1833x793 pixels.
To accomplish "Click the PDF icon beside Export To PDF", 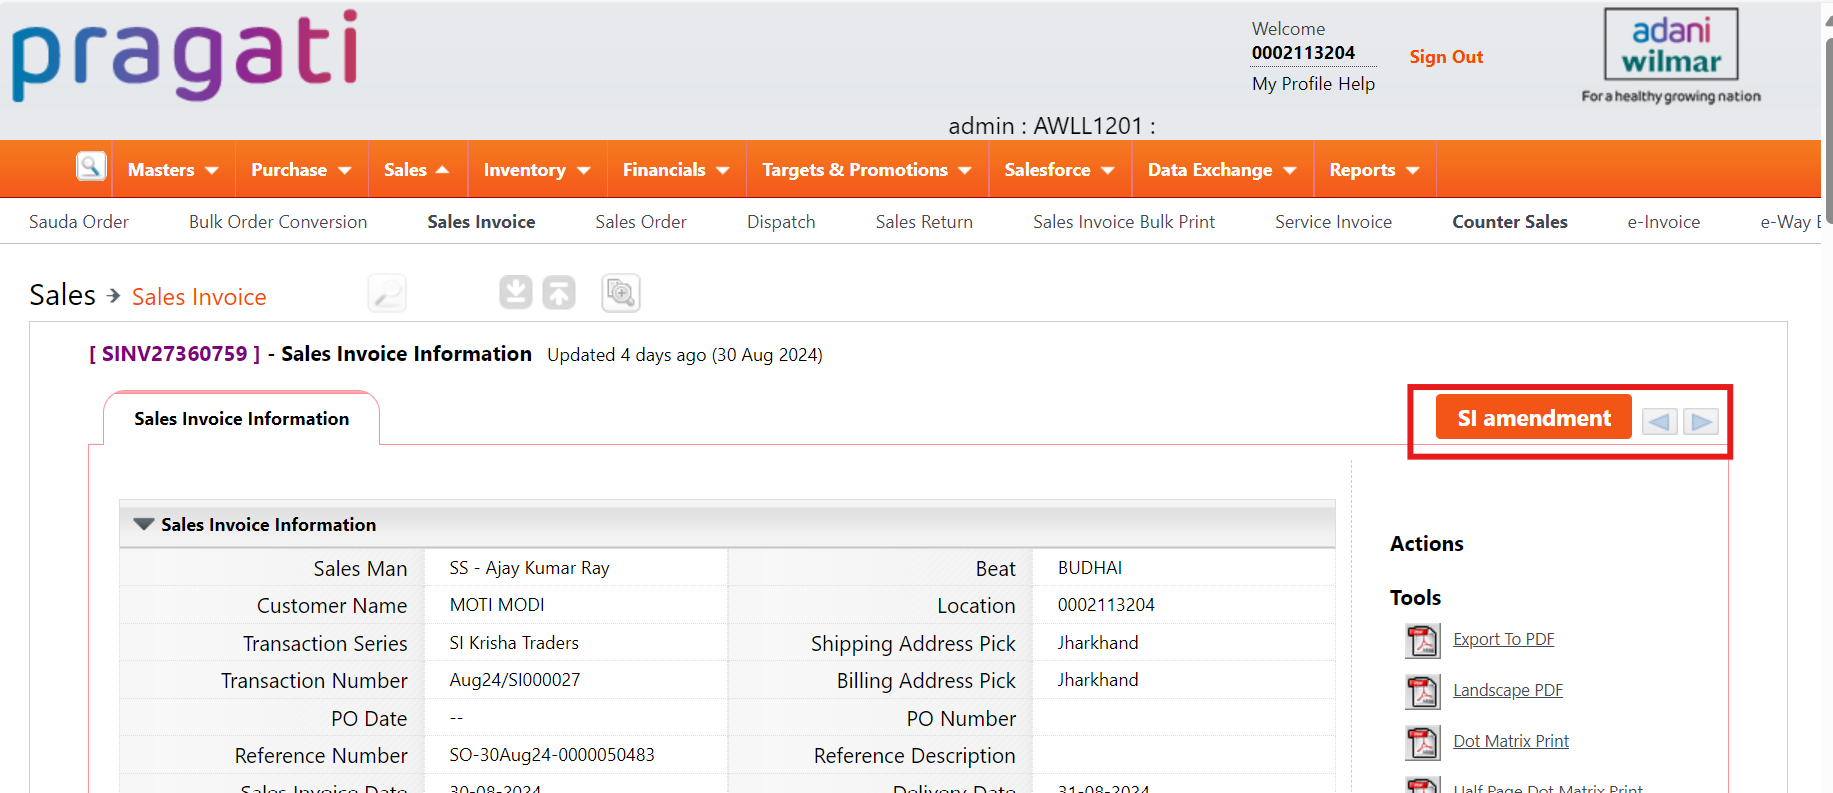I will 1422,640.
